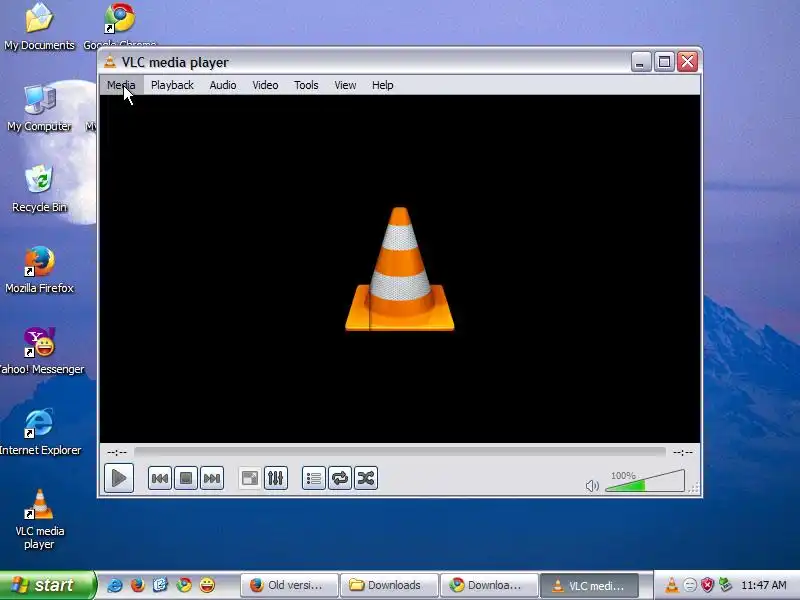Image resolution: width=800 pixels, height=600 pixels.
Task: Launch Yahoo Messenger from quick launch
Action: 207,585
